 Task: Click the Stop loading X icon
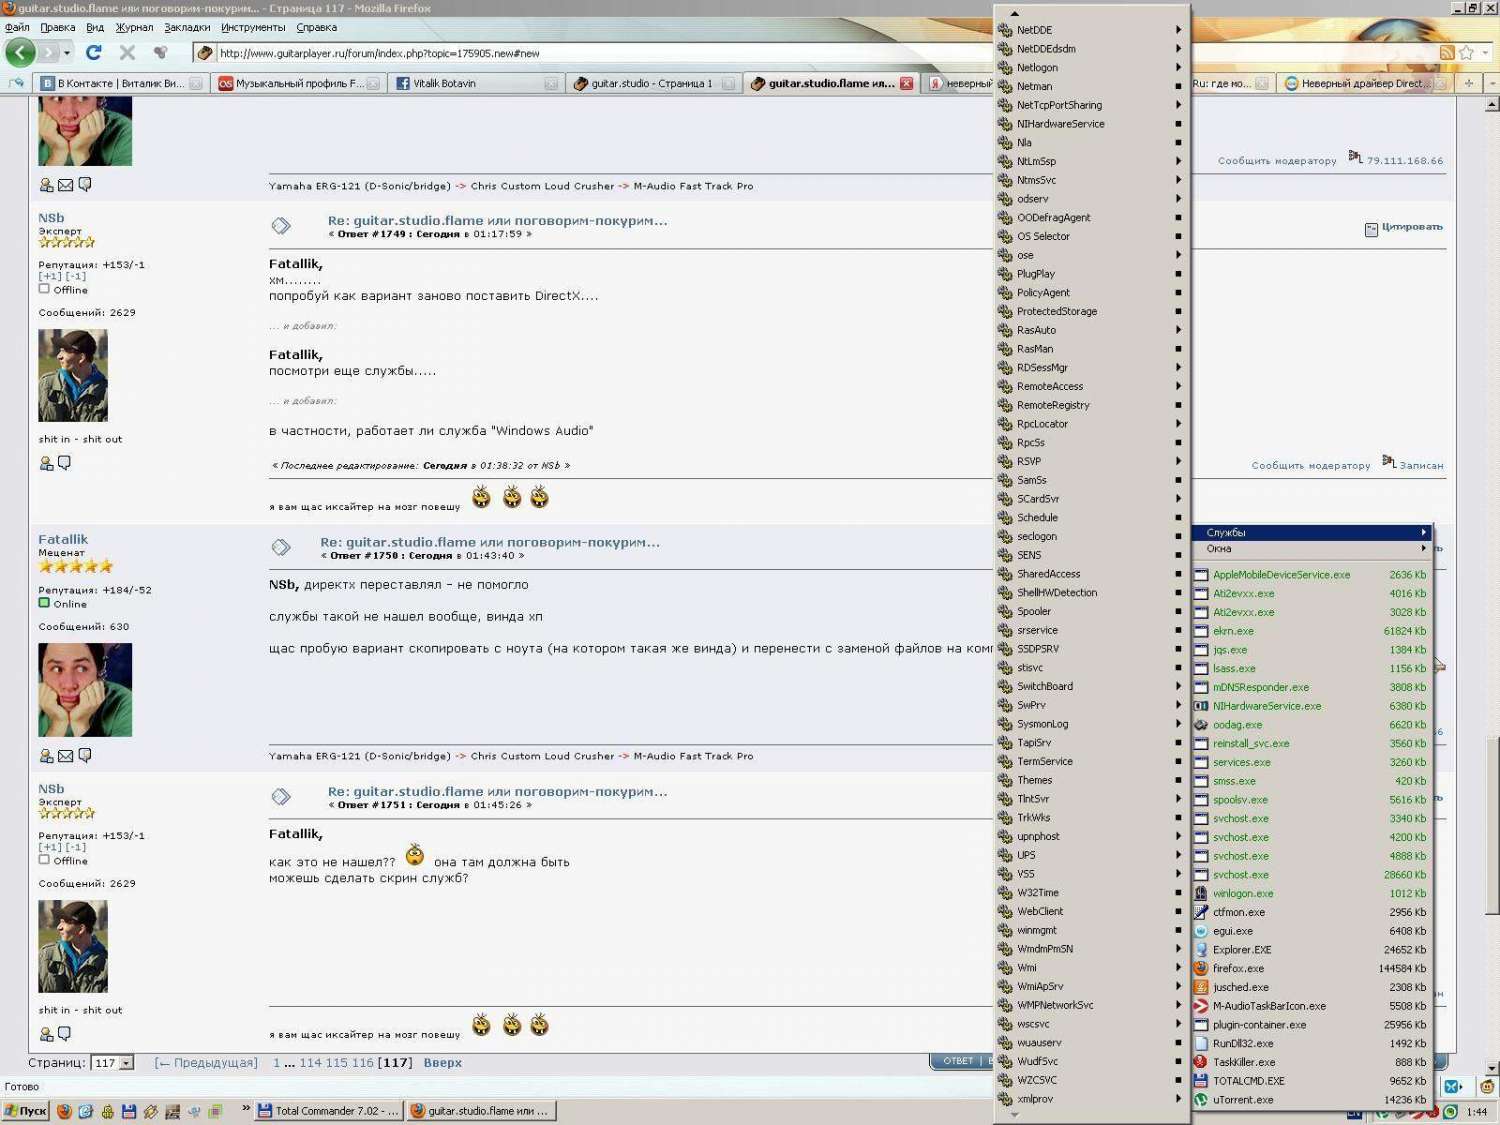click(127, 52)
